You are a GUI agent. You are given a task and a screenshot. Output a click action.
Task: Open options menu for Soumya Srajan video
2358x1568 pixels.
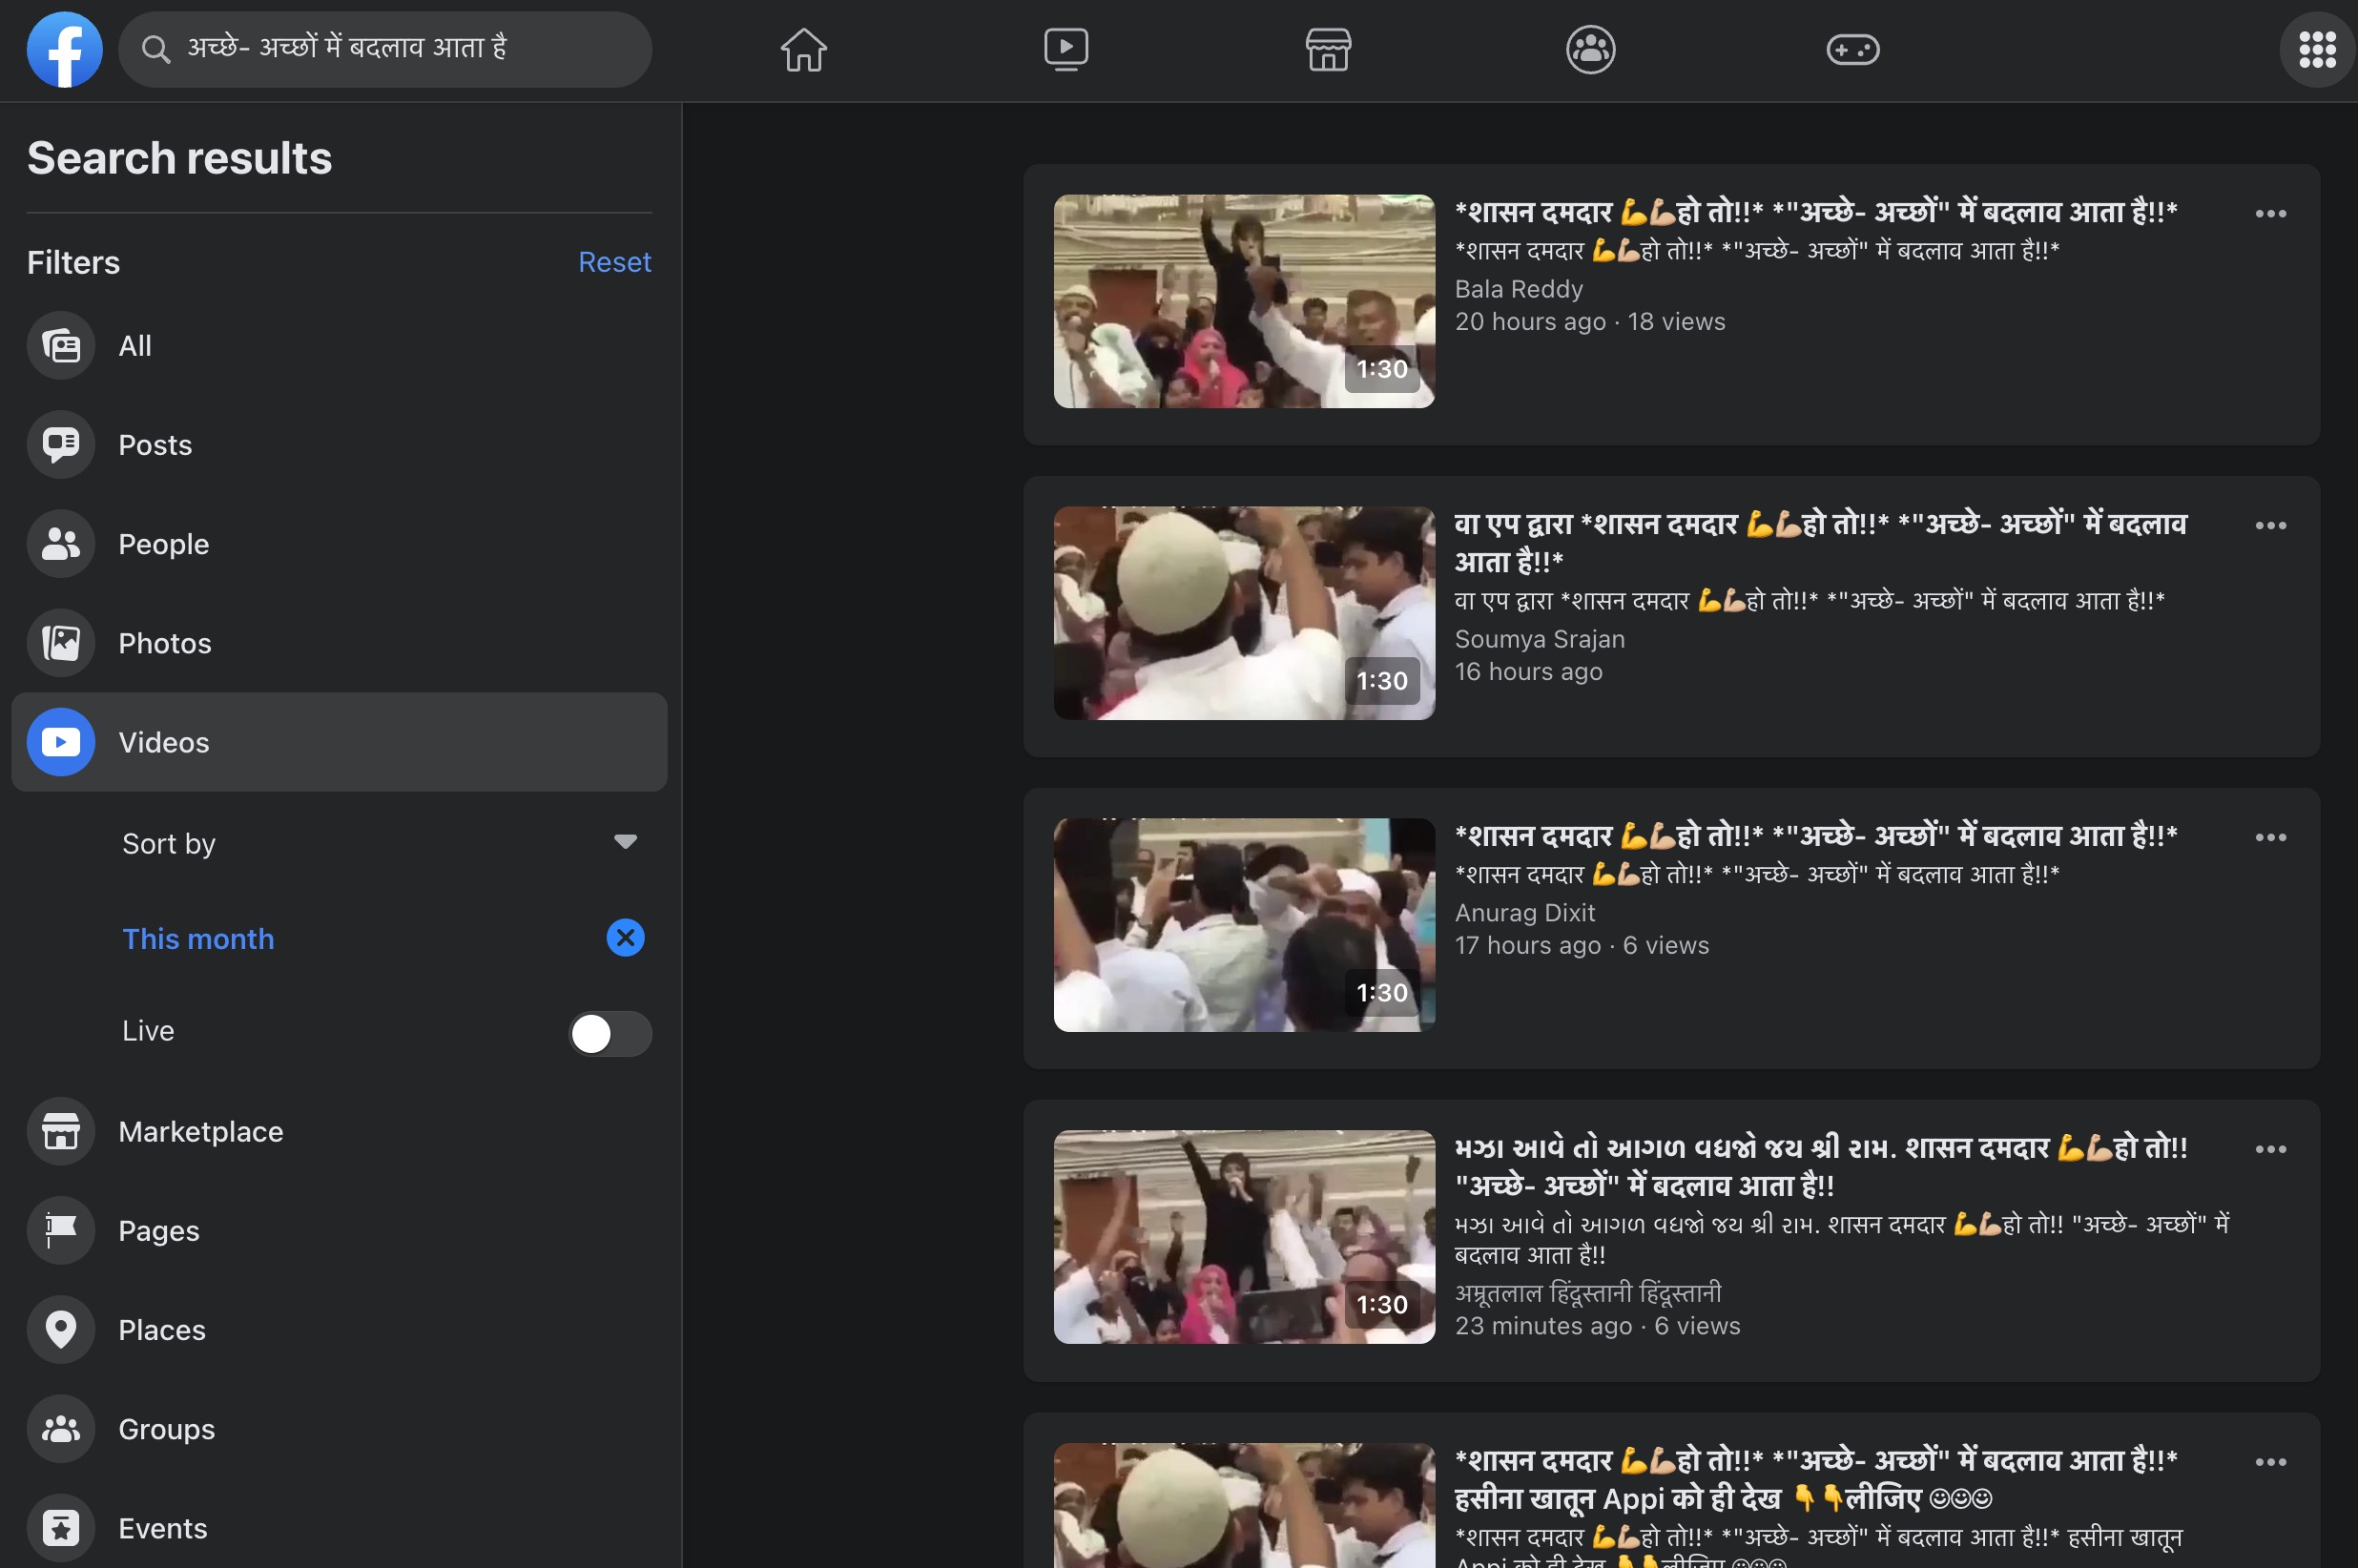point(2271,525)
